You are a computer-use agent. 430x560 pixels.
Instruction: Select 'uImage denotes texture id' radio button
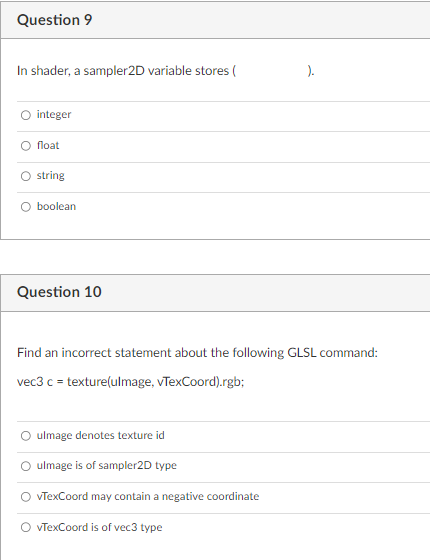point(26,436)
